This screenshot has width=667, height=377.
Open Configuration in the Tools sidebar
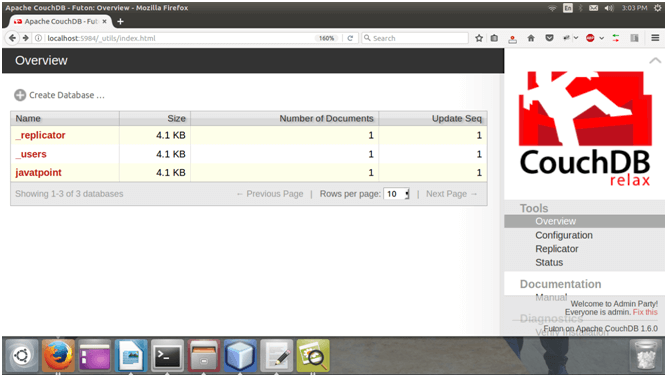click(564, 235)
